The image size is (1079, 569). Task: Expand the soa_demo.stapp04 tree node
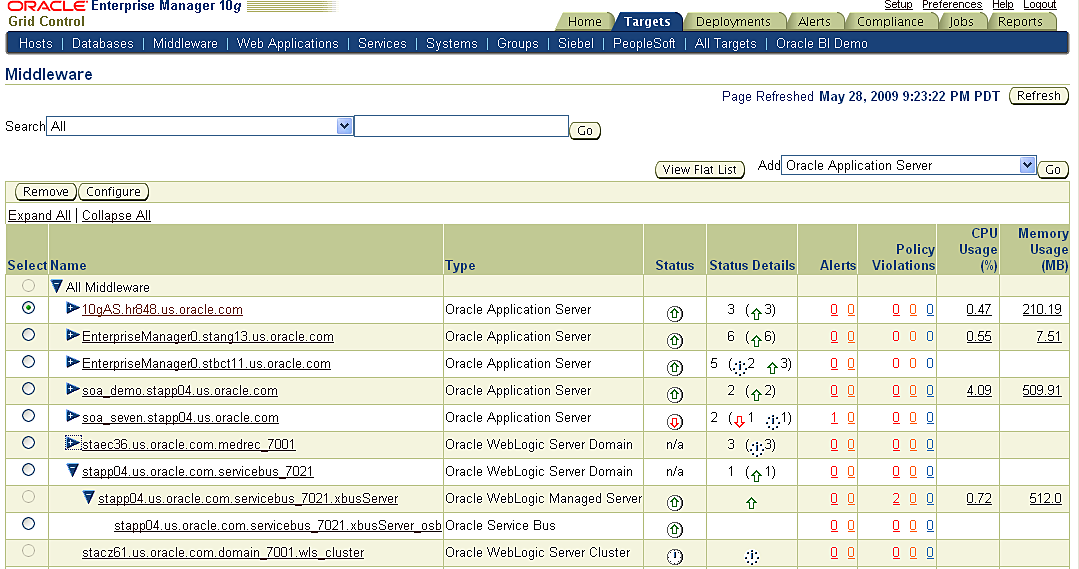point(72,389)
